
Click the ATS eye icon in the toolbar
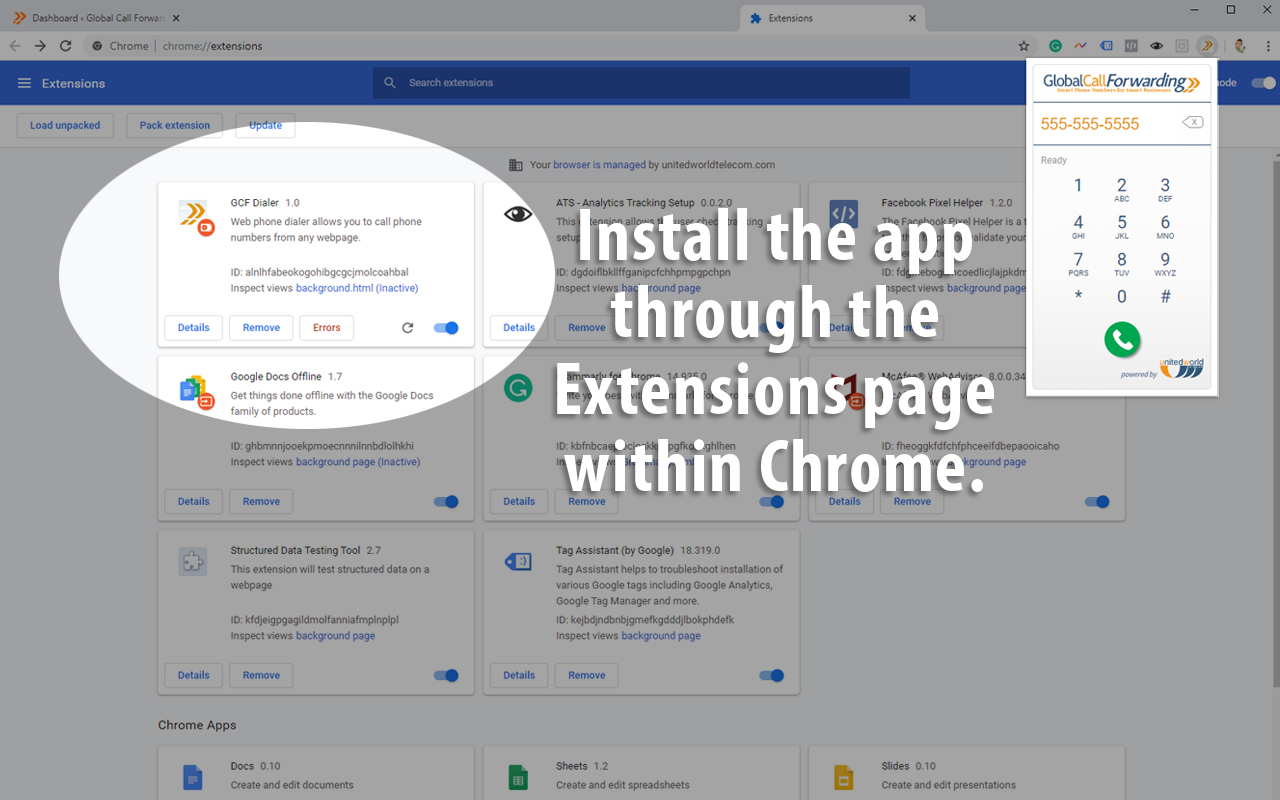(1156, 46)
